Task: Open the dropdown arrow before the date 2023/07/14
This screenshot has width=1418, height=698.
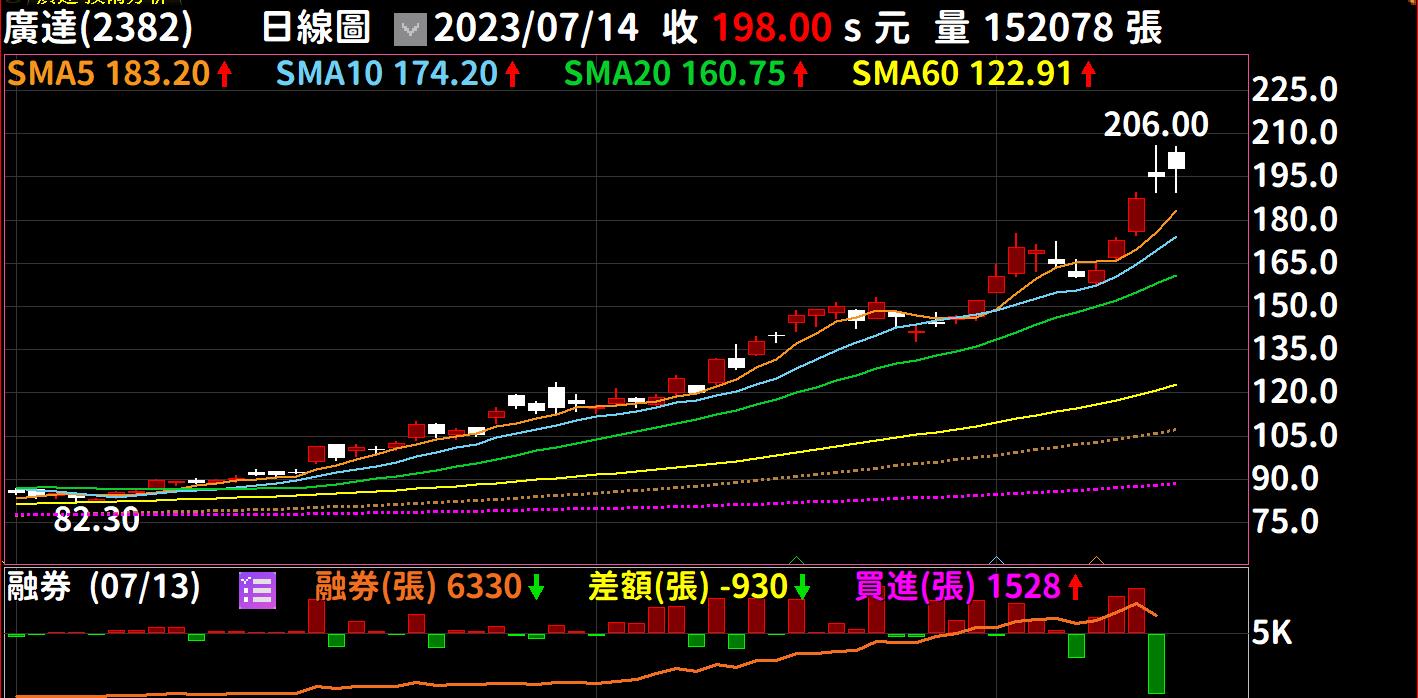Action: 411,29
